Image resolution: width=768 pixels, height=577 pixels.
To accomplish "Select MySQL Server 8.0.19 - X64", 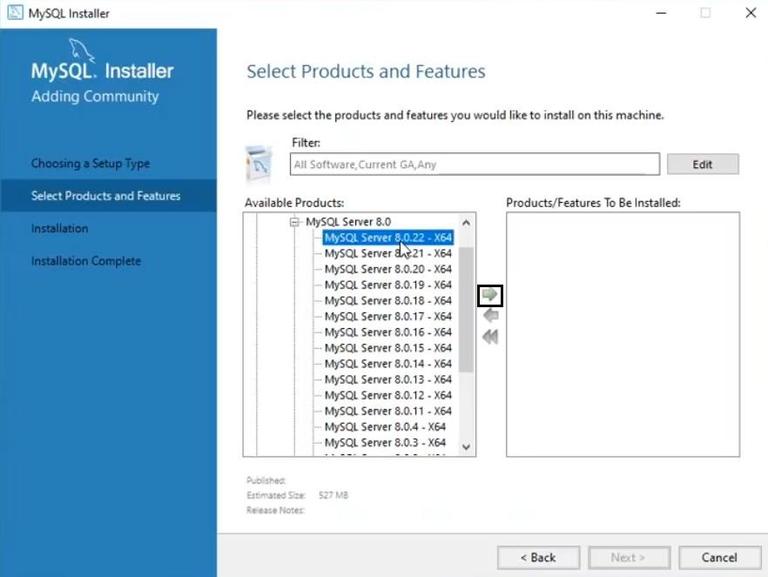I will 388,285.
